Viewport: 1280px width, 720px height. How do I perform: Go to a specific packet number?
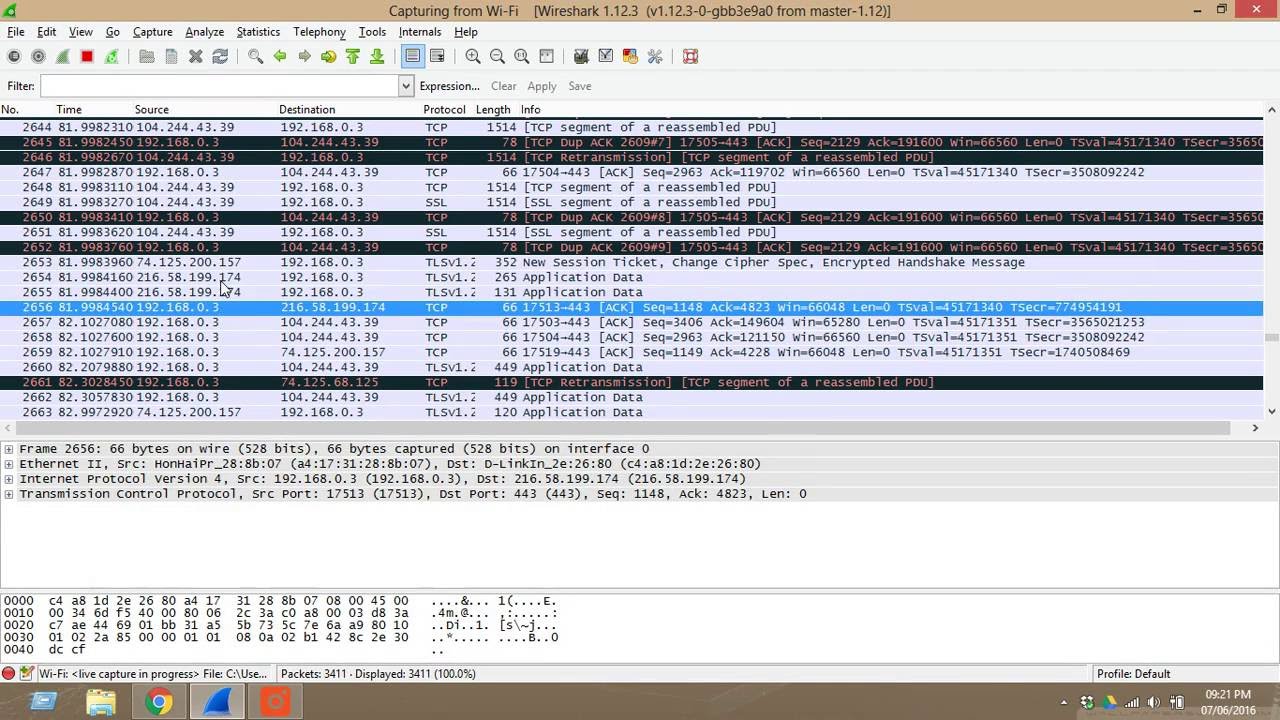[328, 57]
